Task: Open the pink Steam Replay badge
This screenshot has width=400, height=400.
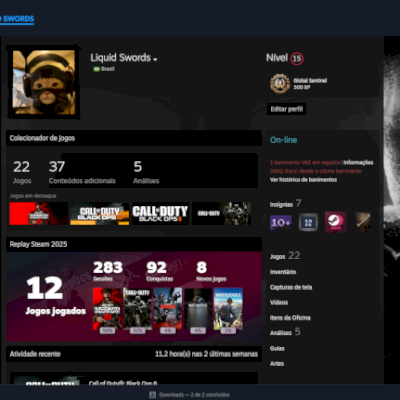Action: (335, 222)
